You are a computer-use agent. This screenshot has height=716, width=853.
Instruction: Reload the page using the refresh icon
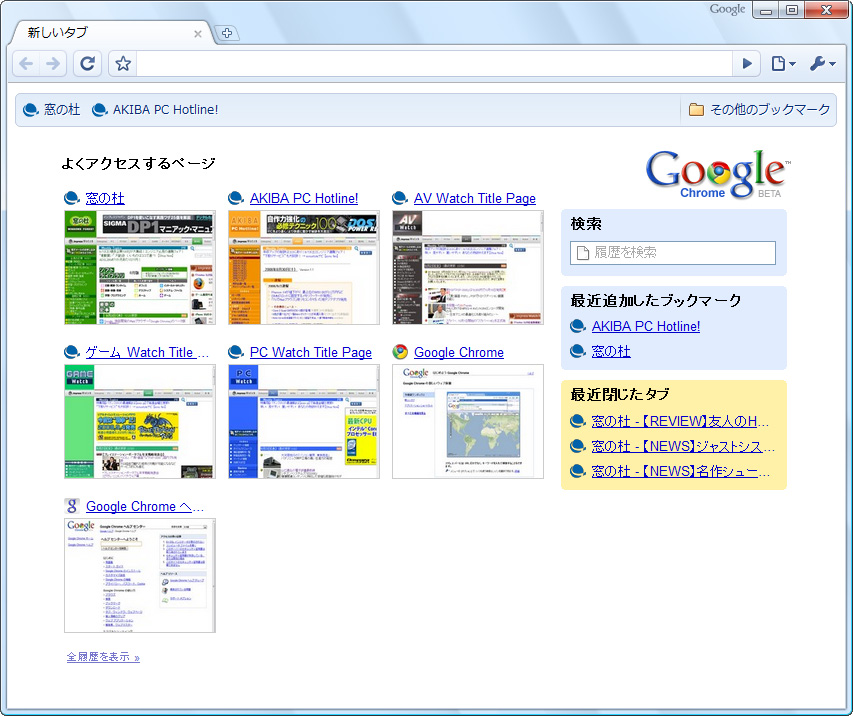87,63
